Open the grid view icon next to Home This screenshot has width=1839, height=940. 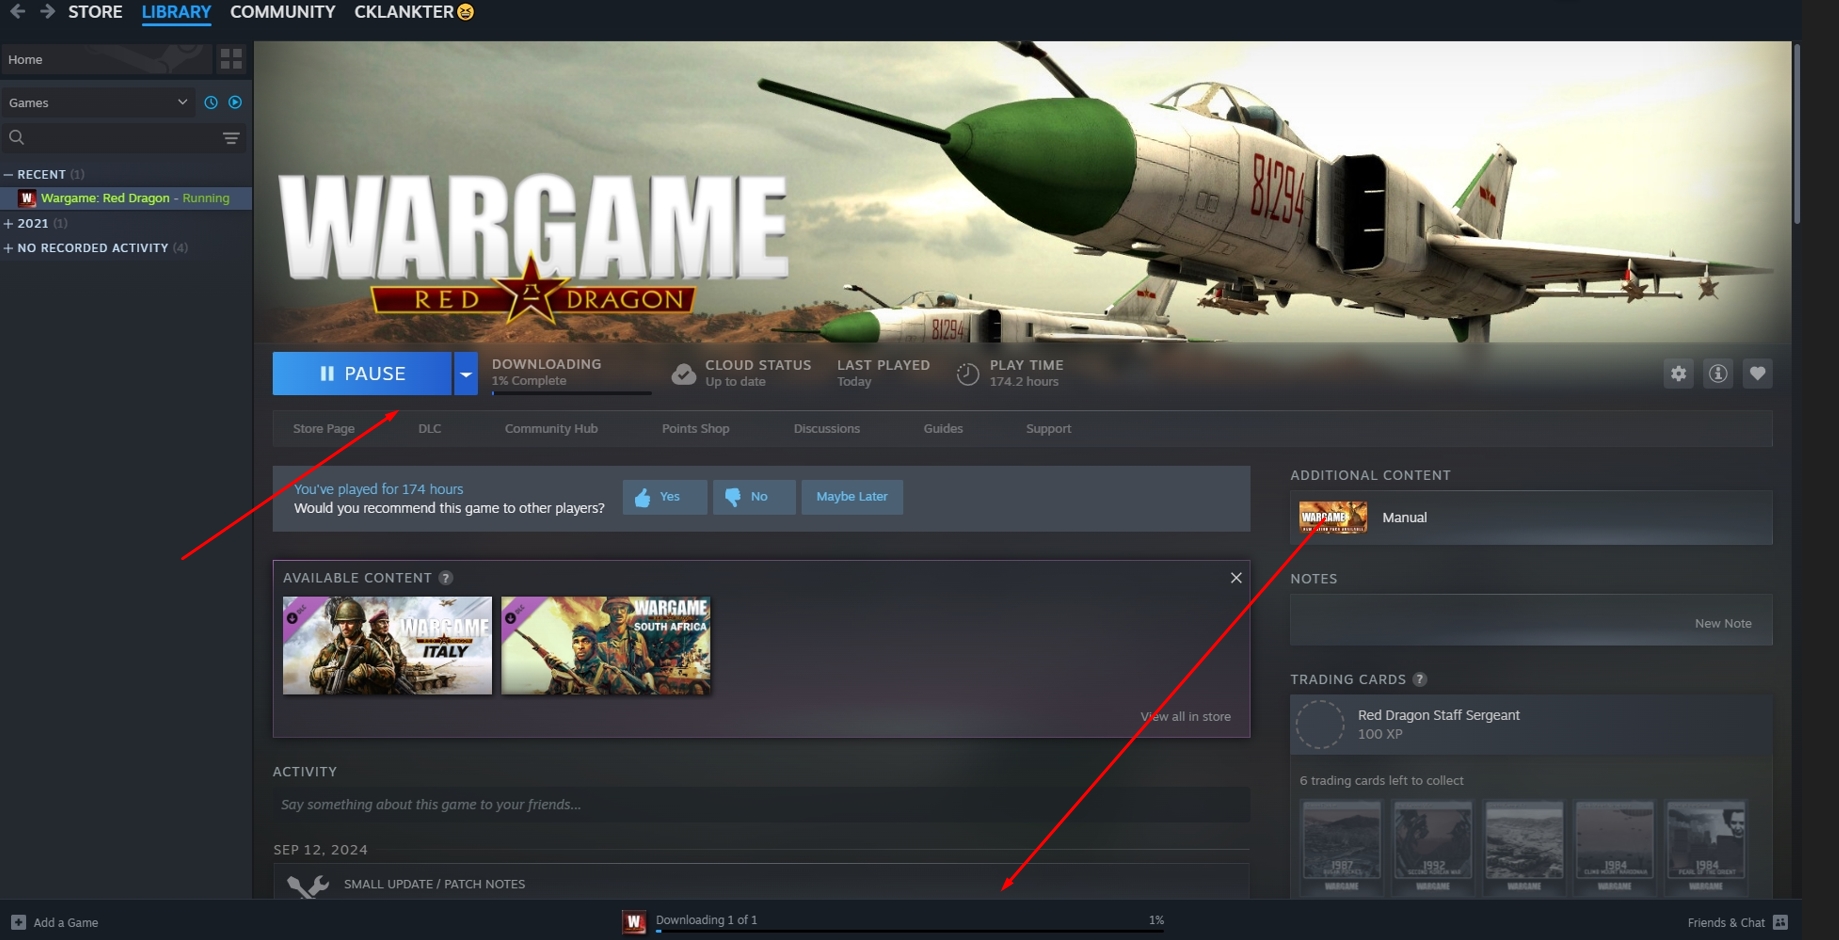(x=231, y=59)
